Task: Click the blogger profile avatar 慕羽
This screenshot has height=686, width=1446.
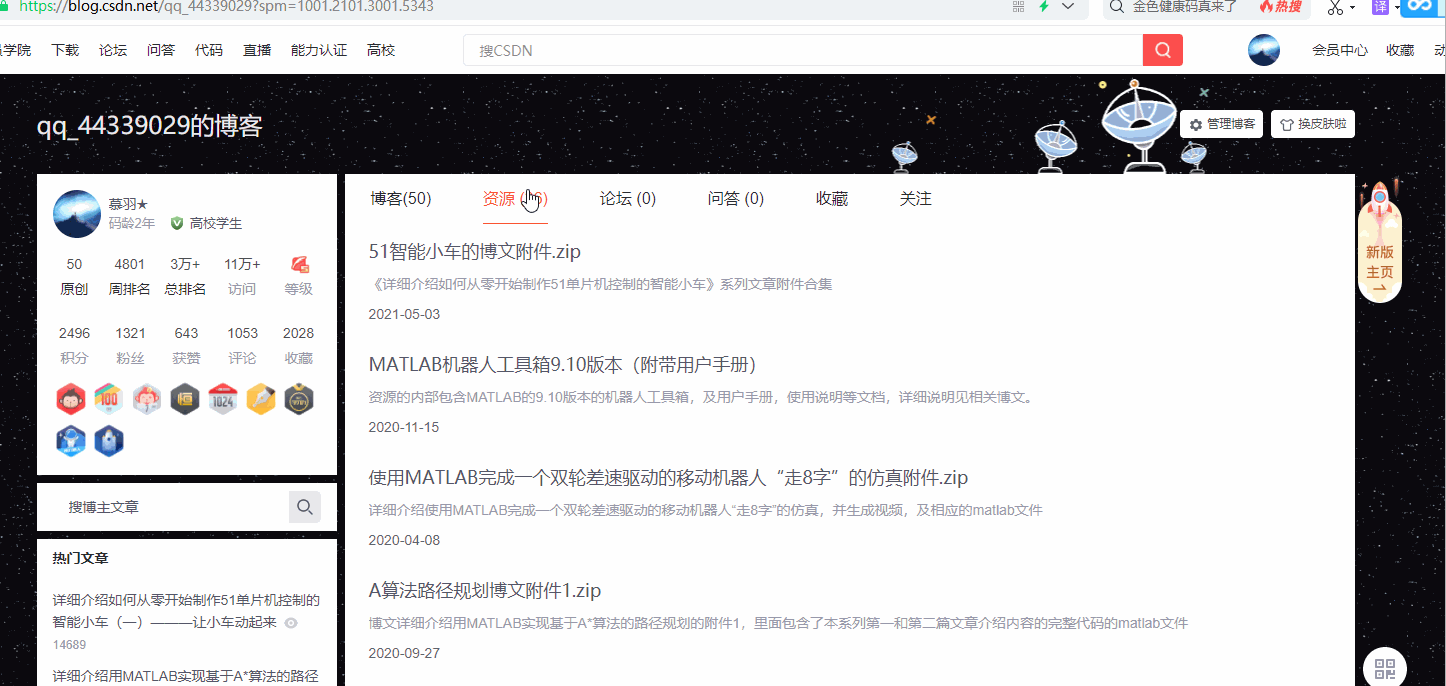Action: pos(77,214)
